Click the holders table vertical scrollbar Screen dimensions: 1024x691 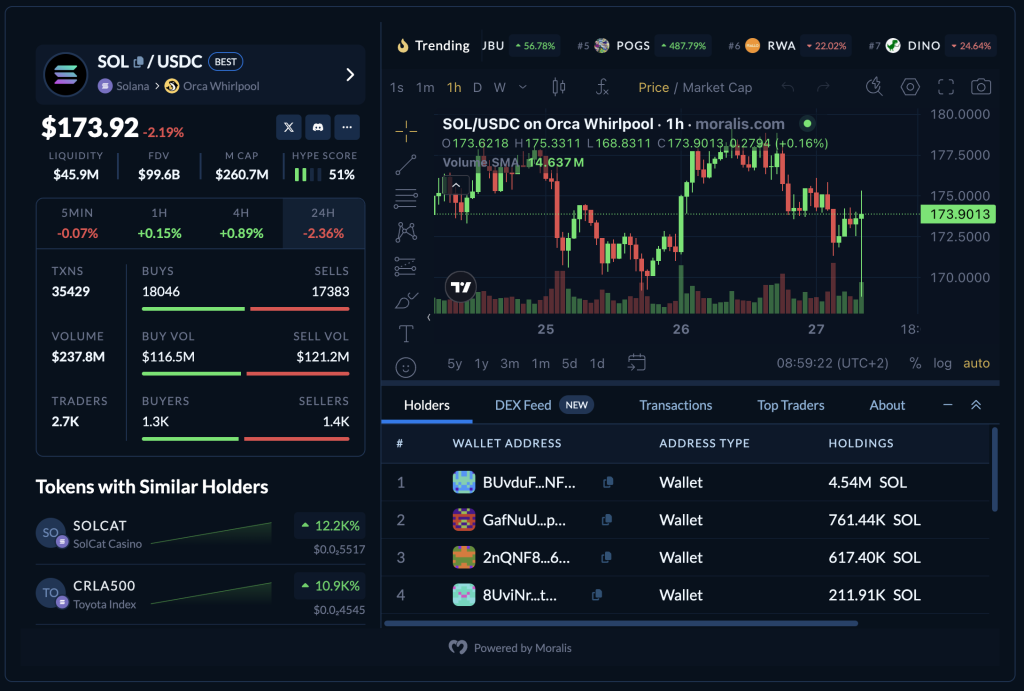[x=995, y=469]
